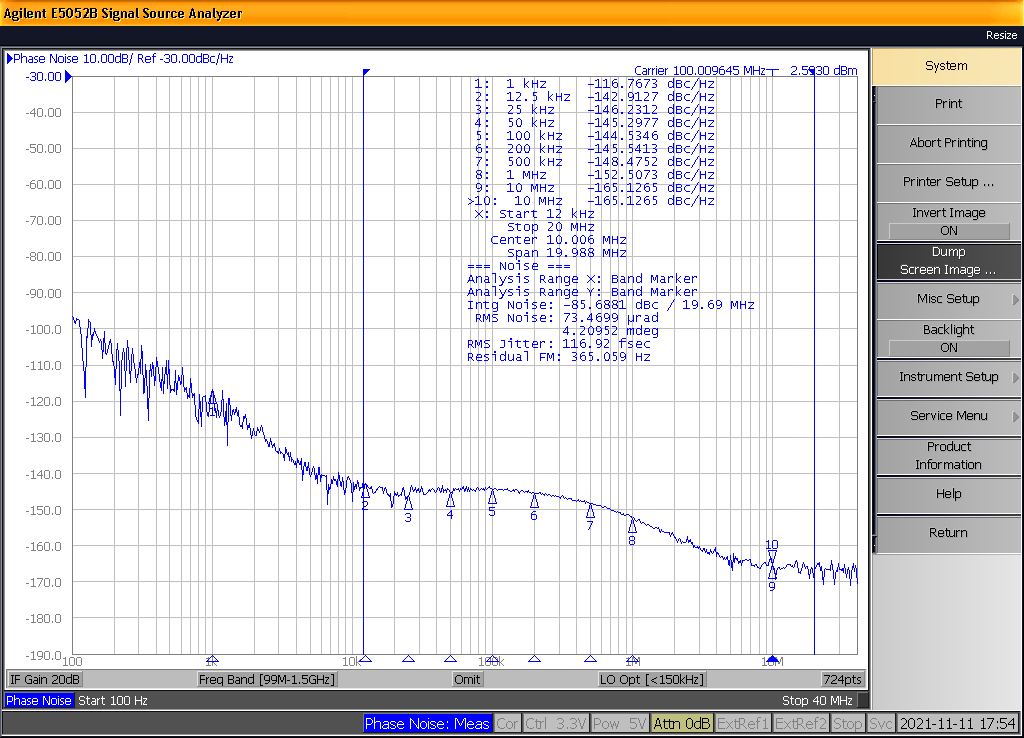Click the Stop 40 MHz readout

point(817,701)
